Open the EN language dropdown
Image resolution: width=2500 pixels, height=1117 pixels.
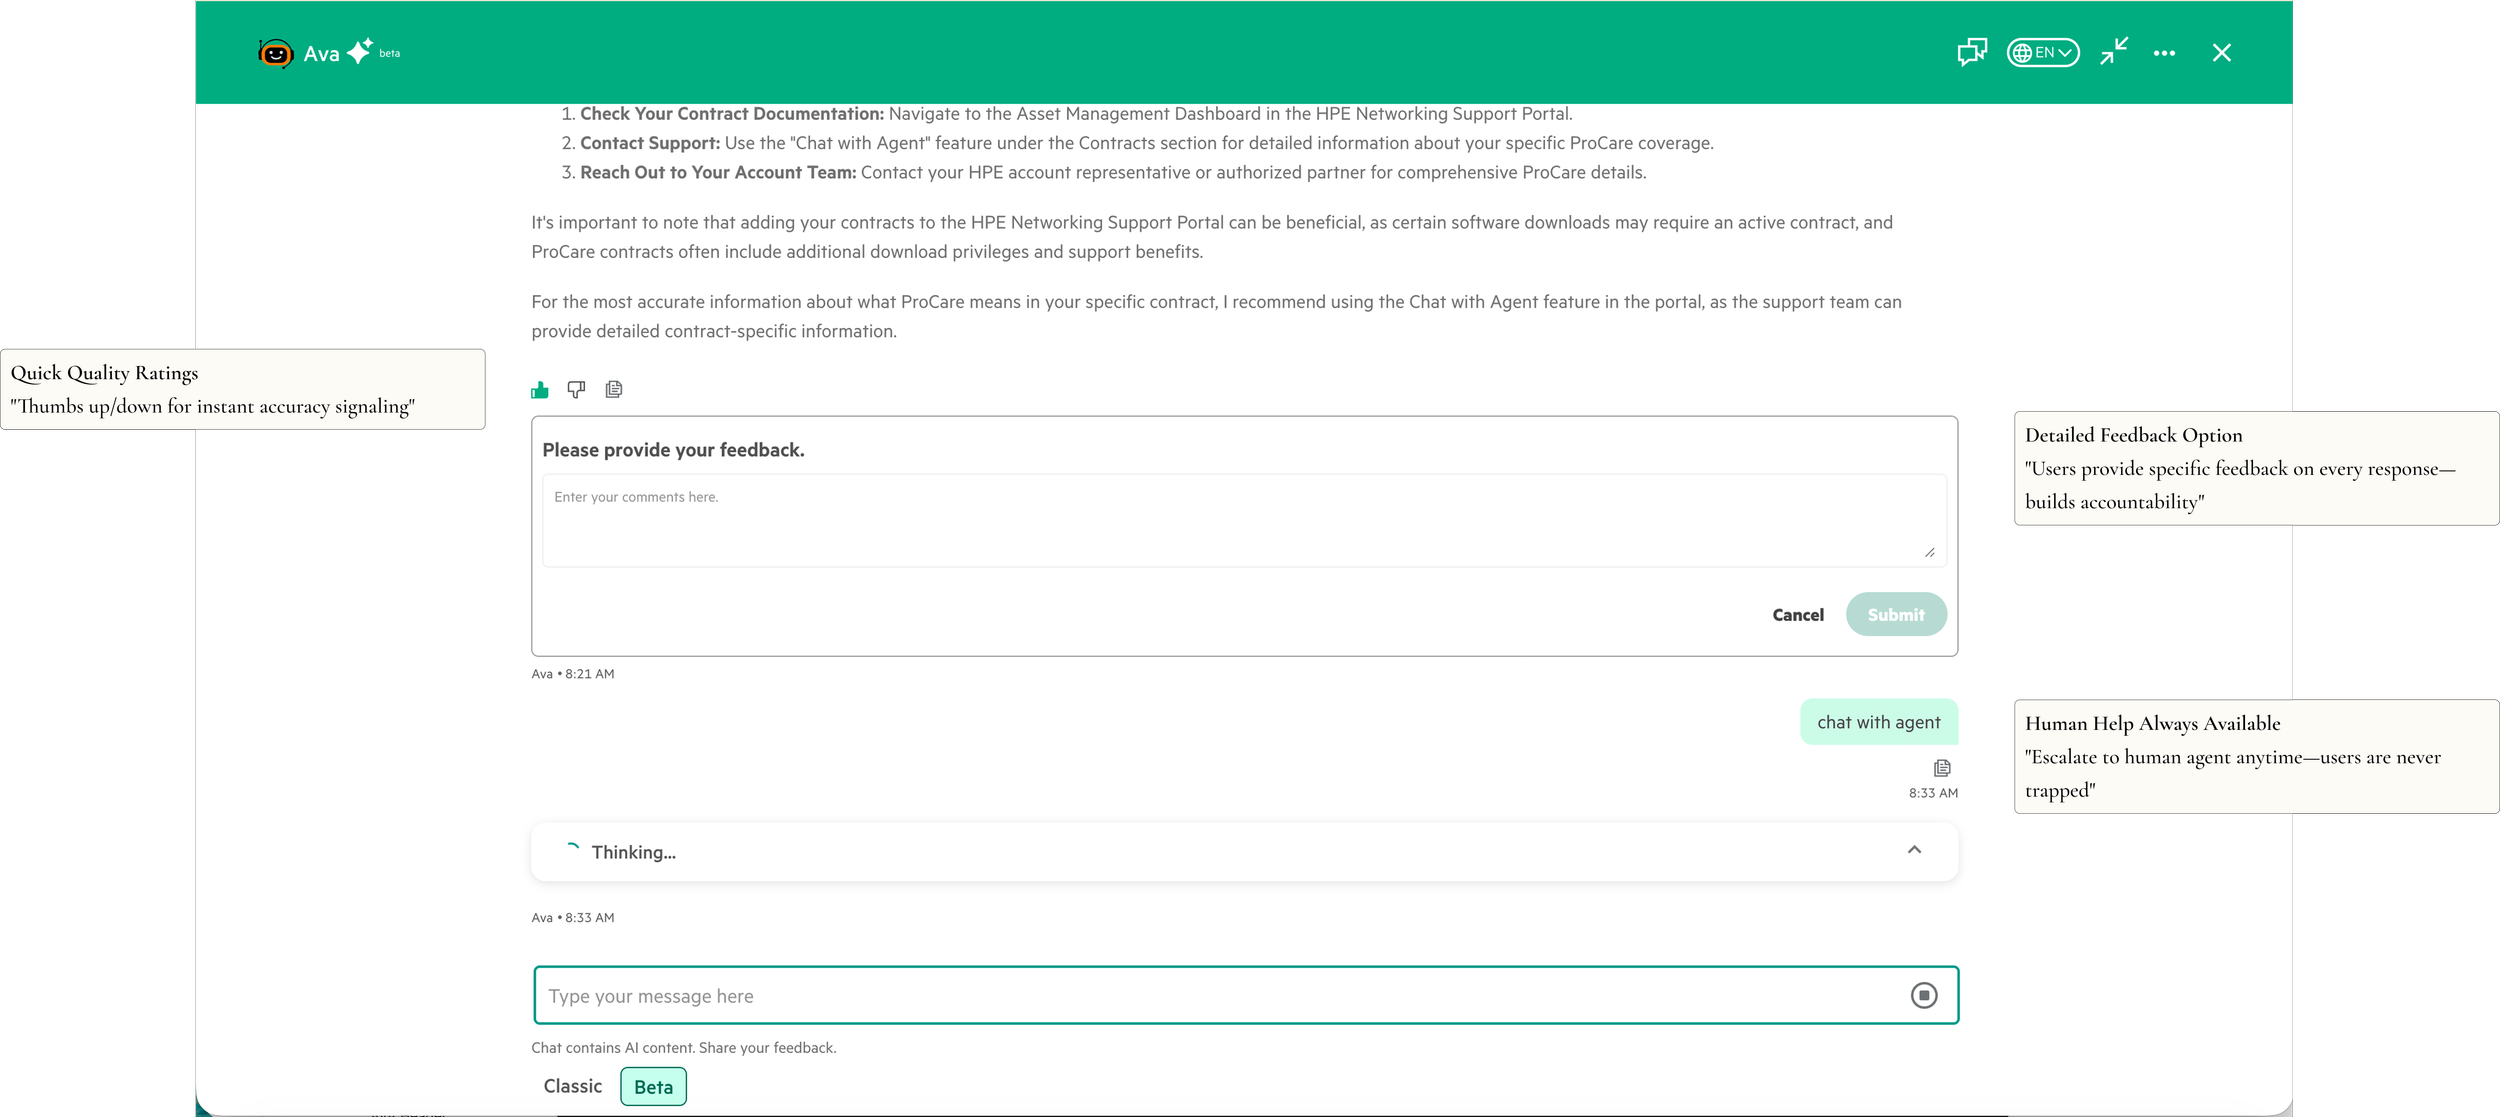2043,53
